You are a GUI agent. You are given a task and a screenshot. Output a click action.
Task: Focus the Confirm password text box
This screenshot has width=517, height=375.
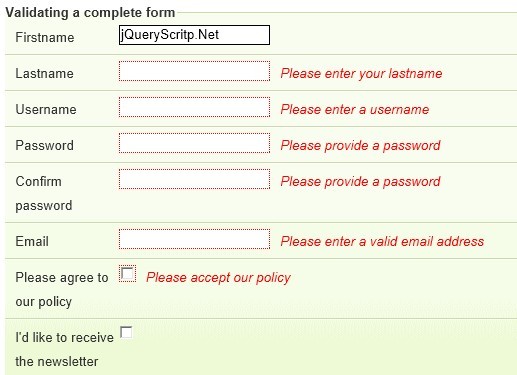(x=194, y=179)
